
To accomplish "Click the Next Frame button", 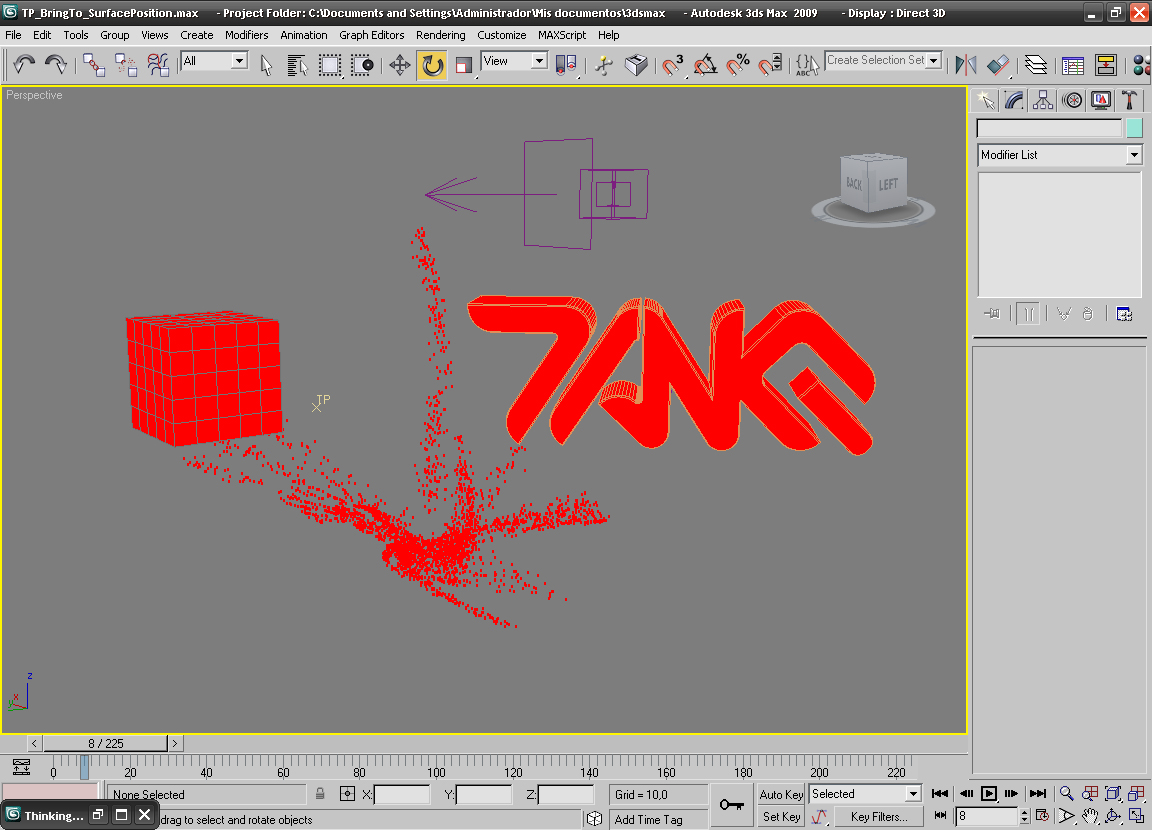I will click(x=1012, y=793).
